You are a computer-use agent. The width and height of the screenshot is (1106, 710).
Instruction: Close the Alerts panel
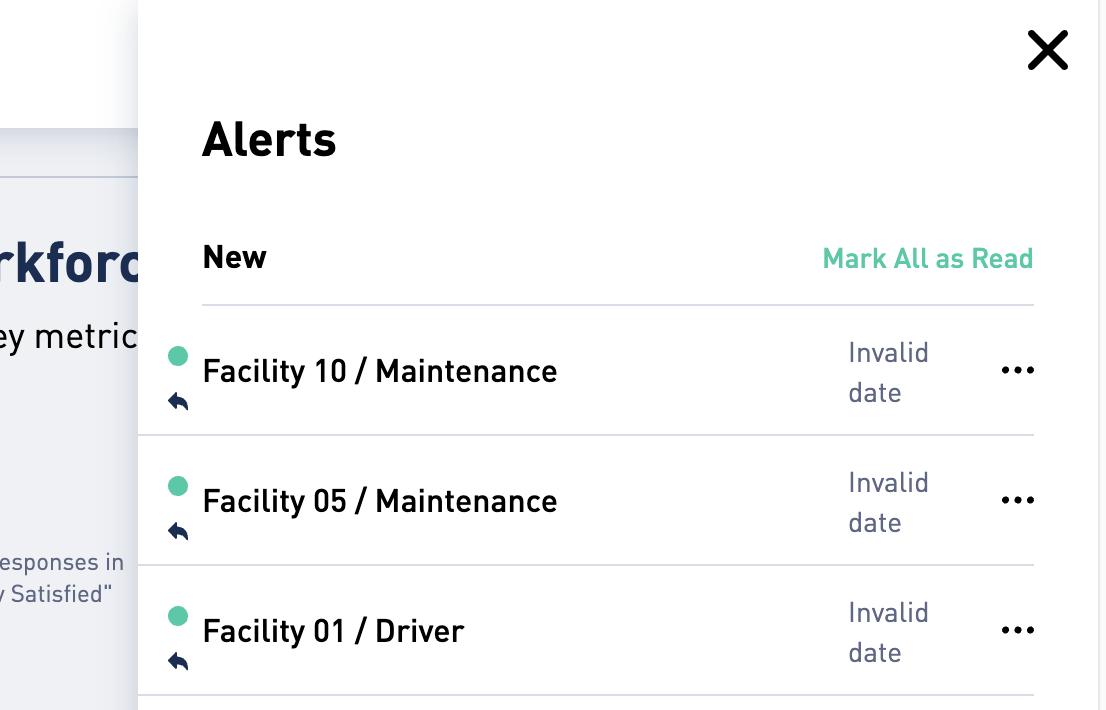point(1047,50)
